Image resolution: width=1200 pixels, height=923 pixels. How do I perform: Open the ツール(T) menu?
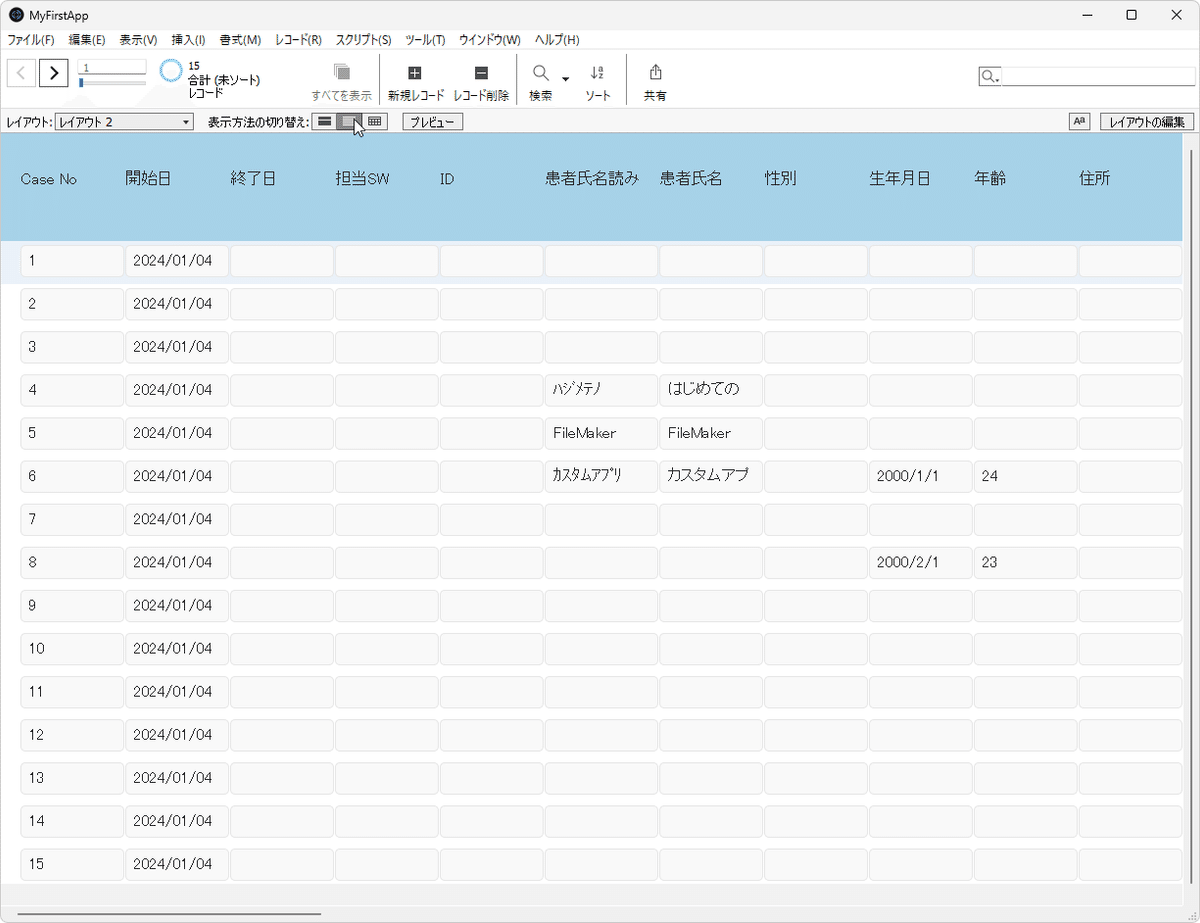click(x=425, y=40)
